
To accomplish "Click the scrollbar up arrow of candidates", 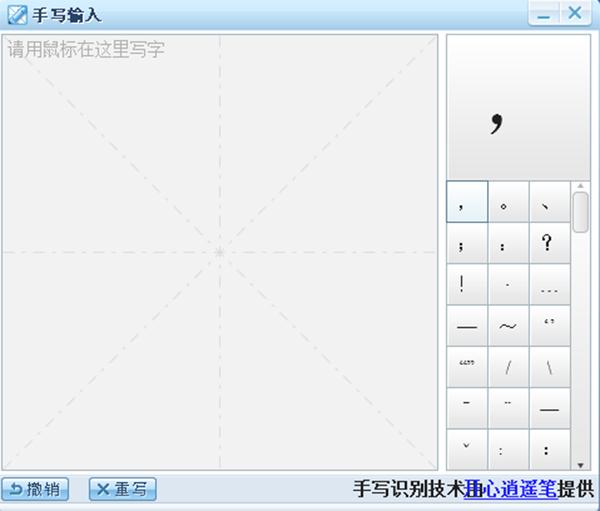I will tap(580, 186).
